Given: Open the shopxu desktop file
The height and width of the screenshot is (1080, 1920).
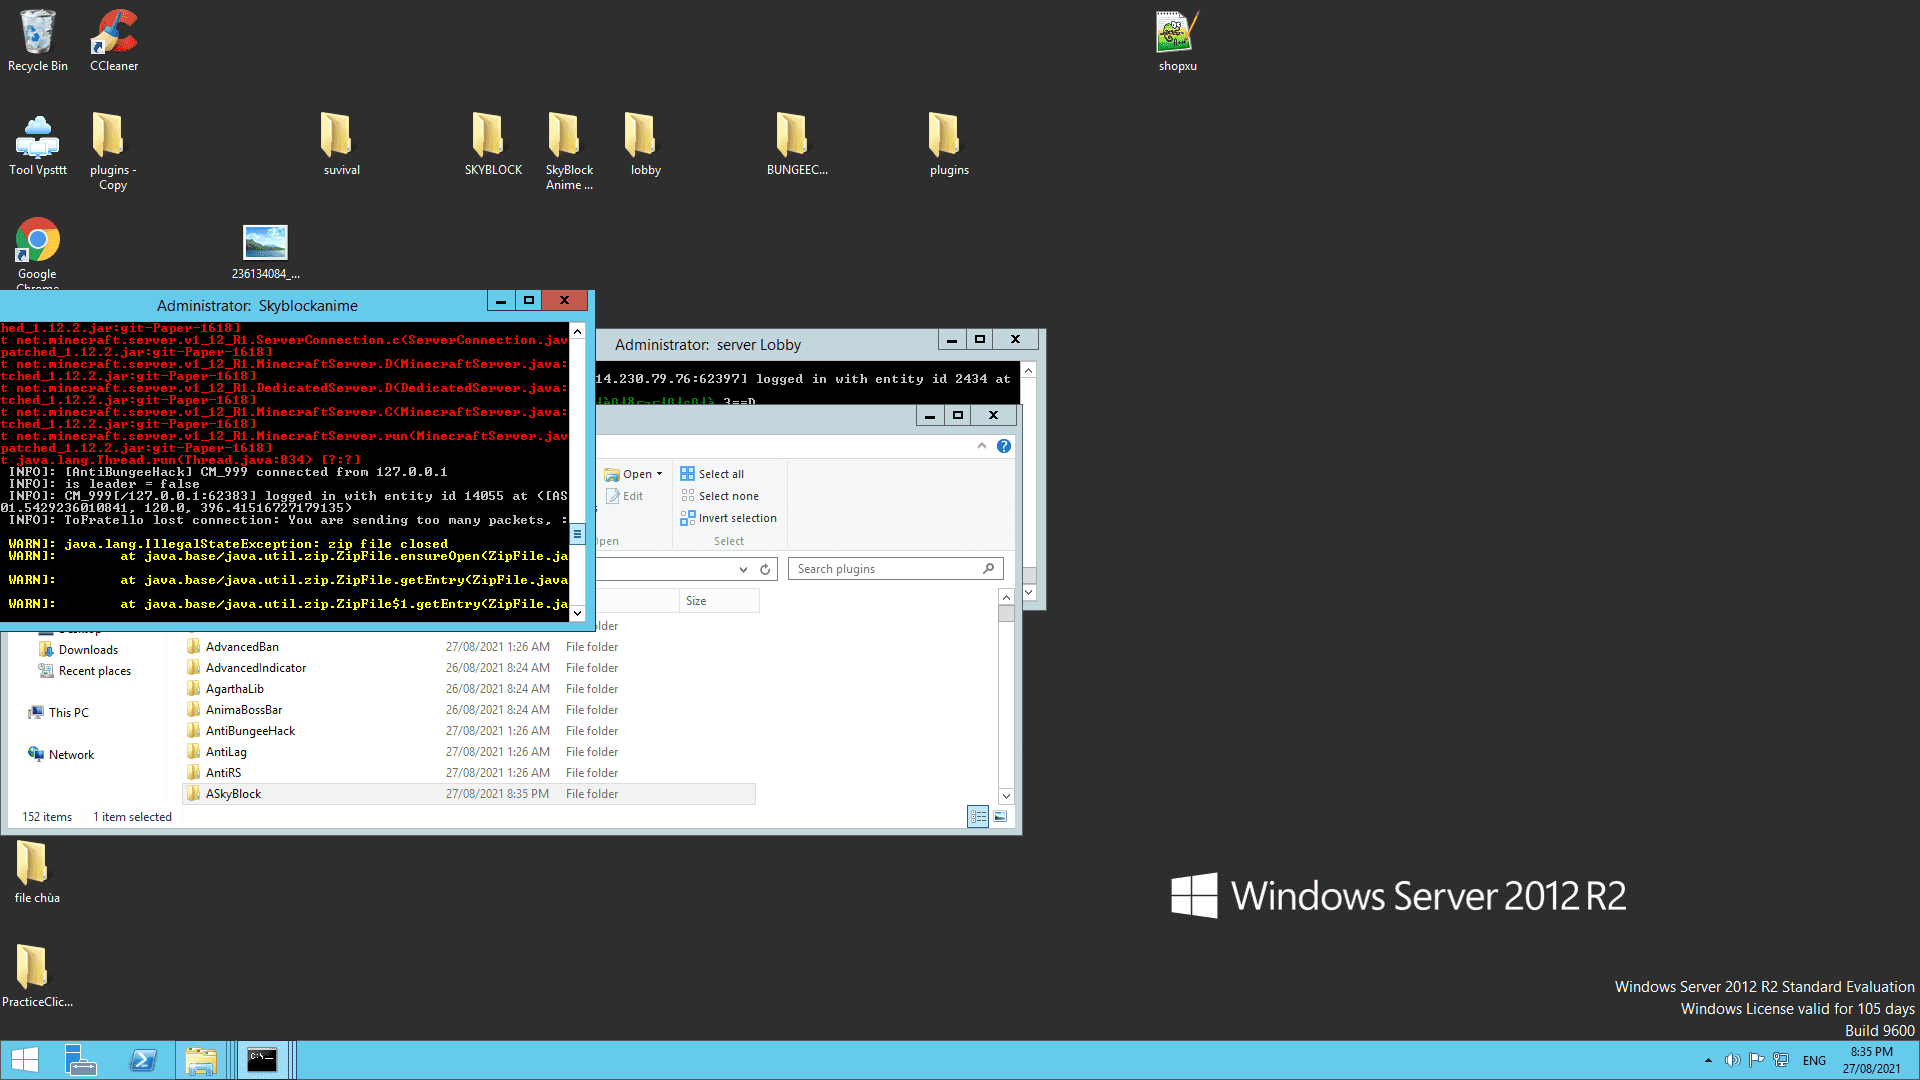Looking at the screenshot, I should (x=1177, y=40).
